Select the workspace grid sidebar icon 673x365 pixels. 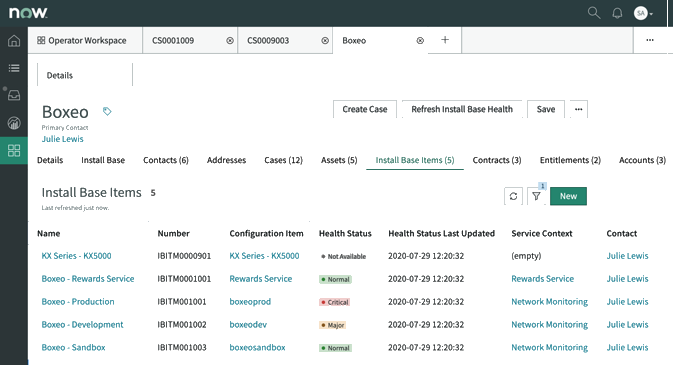pos(14,150)
